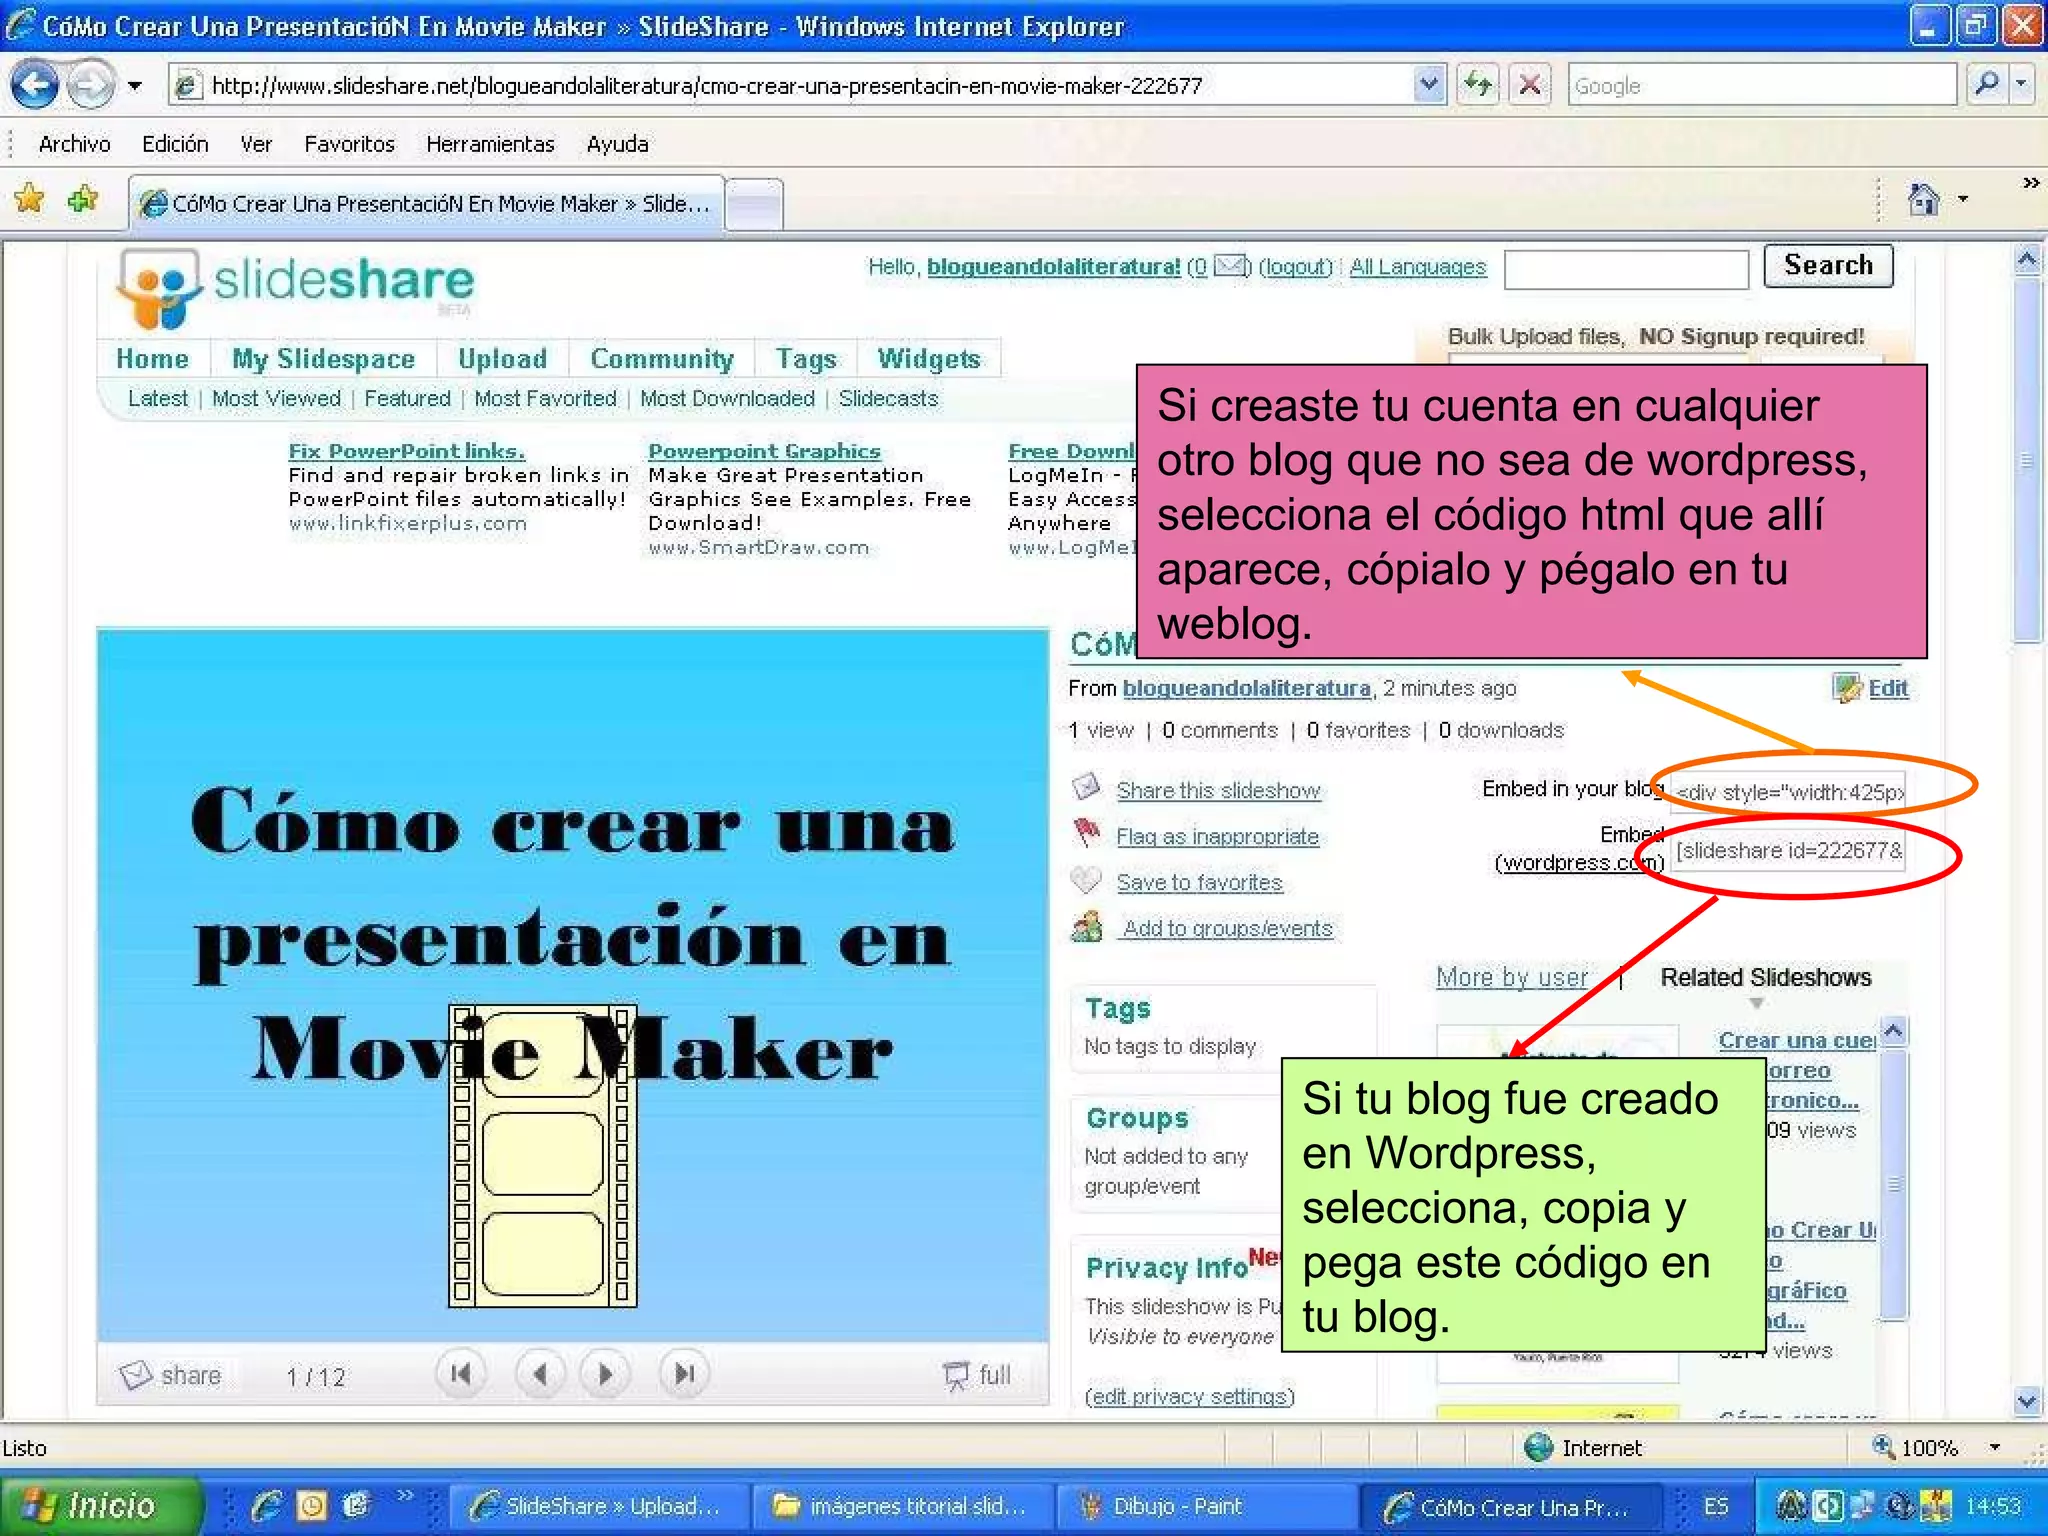This screenshot has height=1536, width=2048.
Task: Open the search provider dropdown arrow
Action: pyautogui.click(x=2022, y=85)
